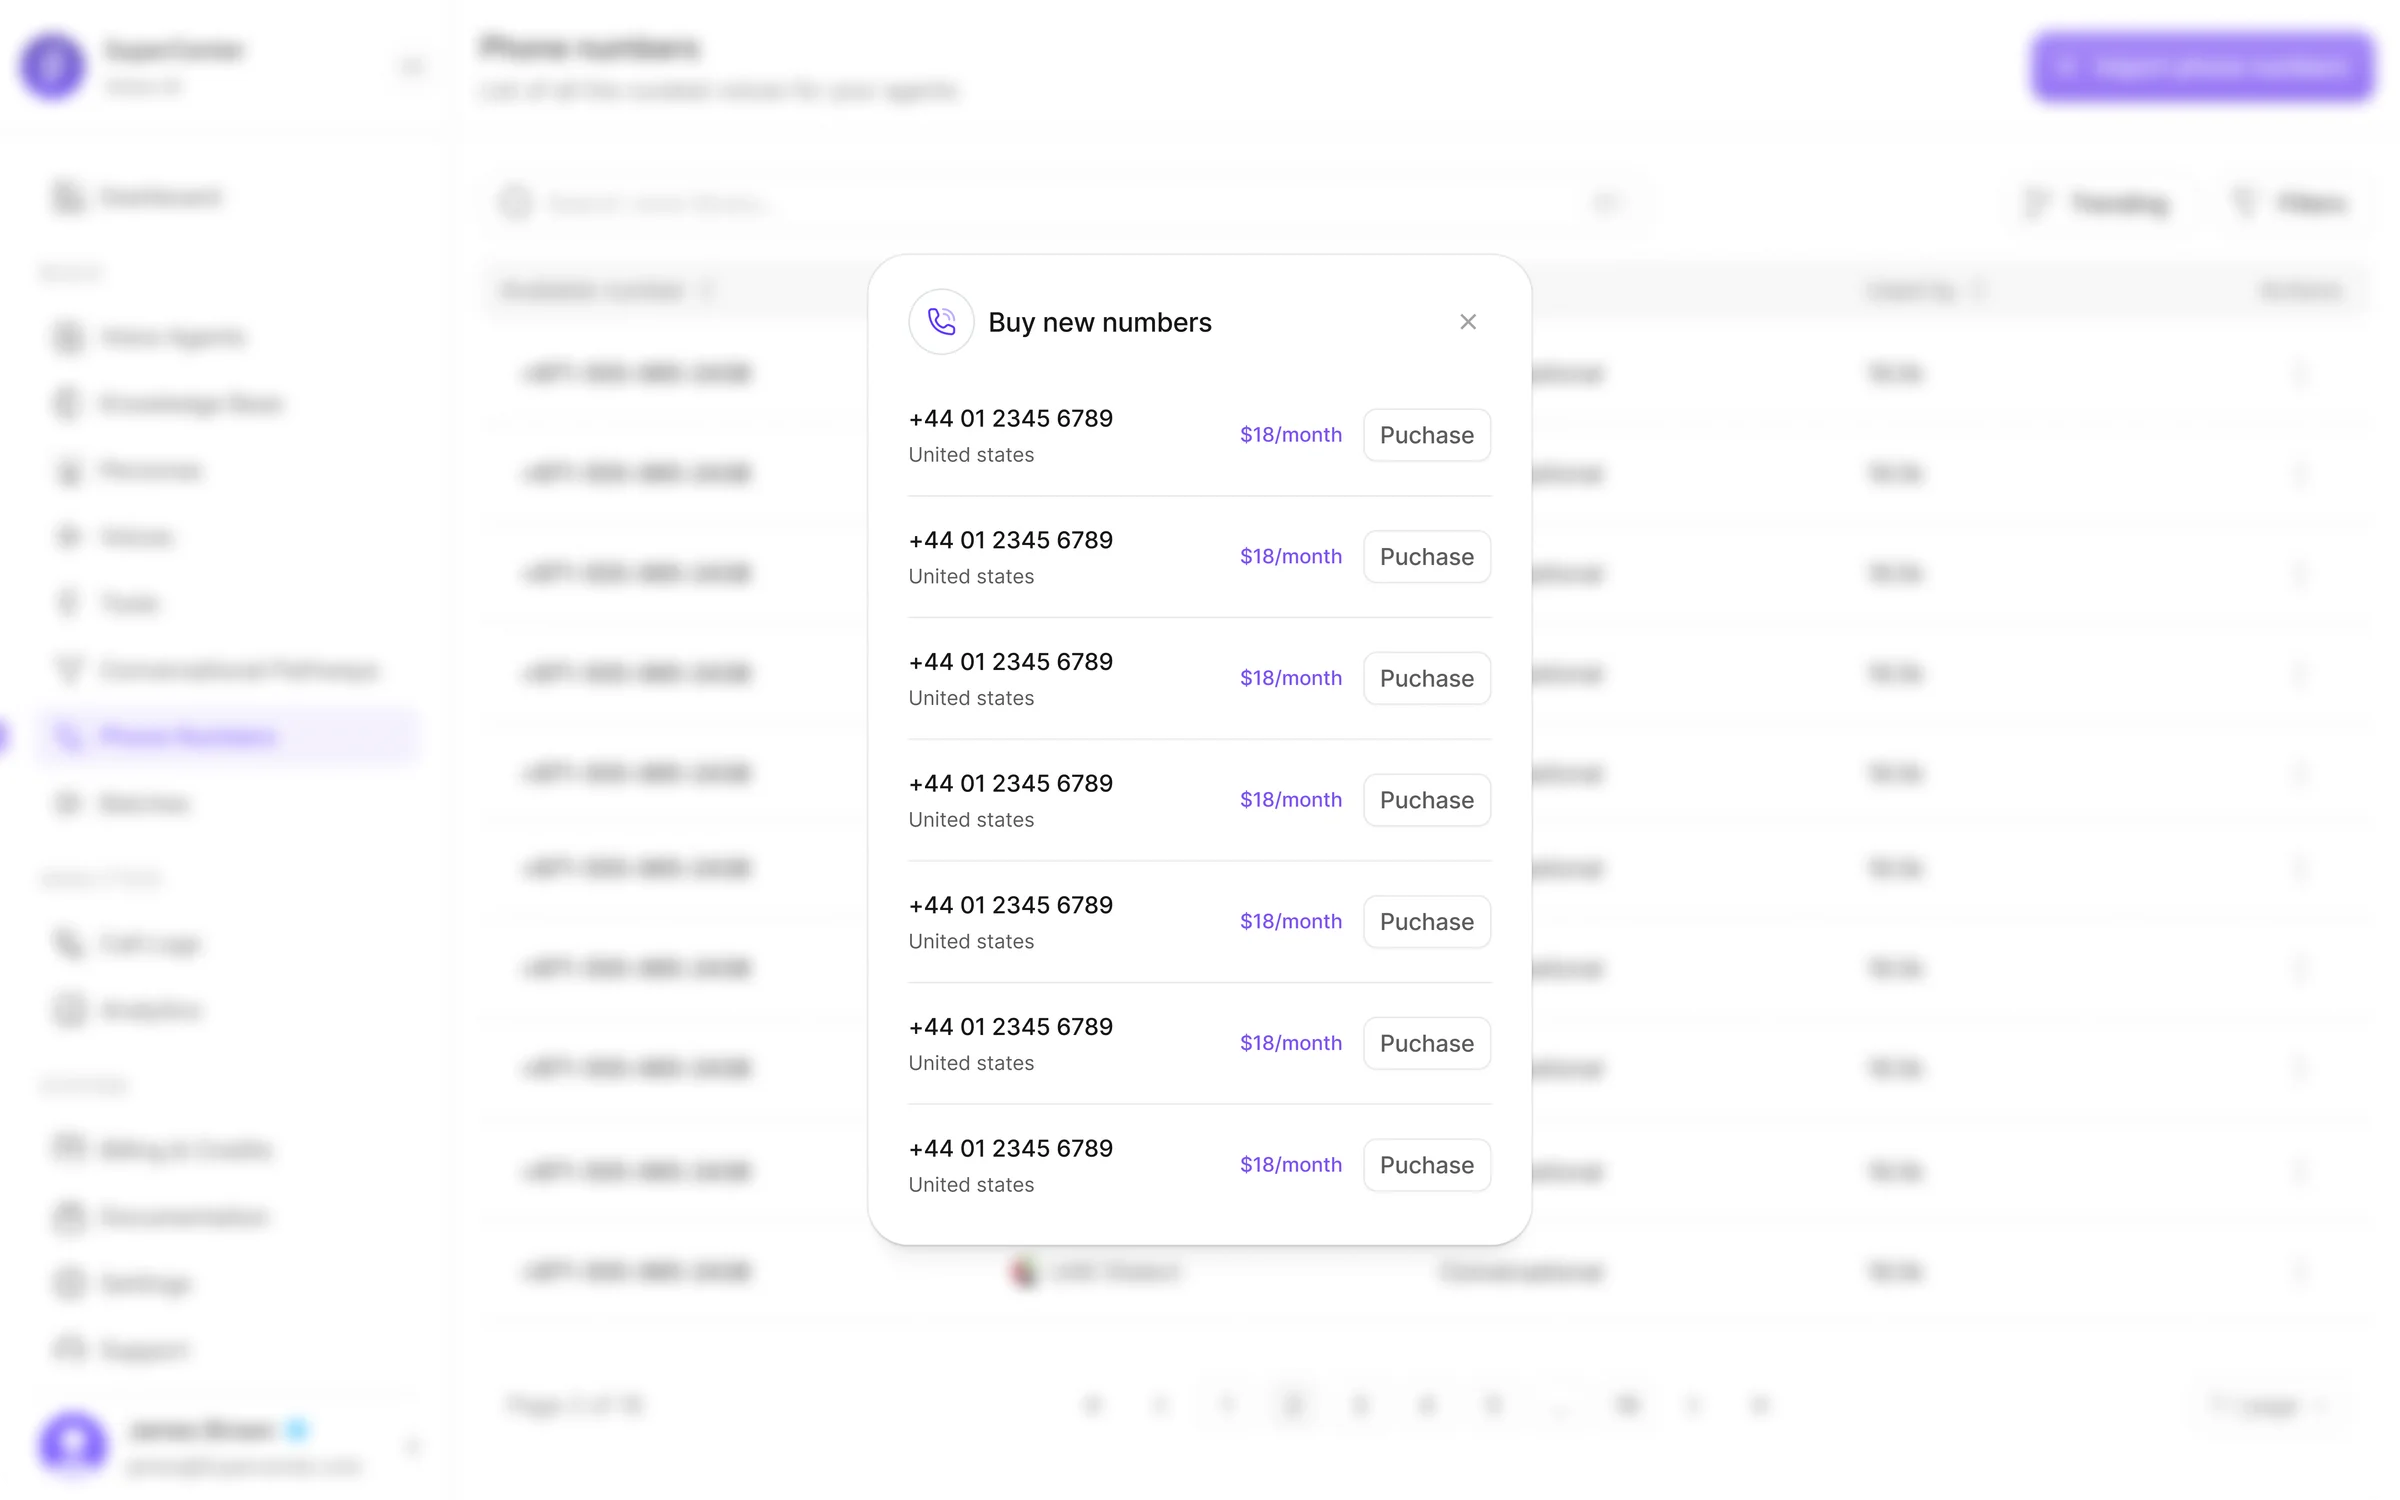This screenshot has width=2400, height=1500.
Task: Click the phone icon in dialog header
Action: (941, 322)
